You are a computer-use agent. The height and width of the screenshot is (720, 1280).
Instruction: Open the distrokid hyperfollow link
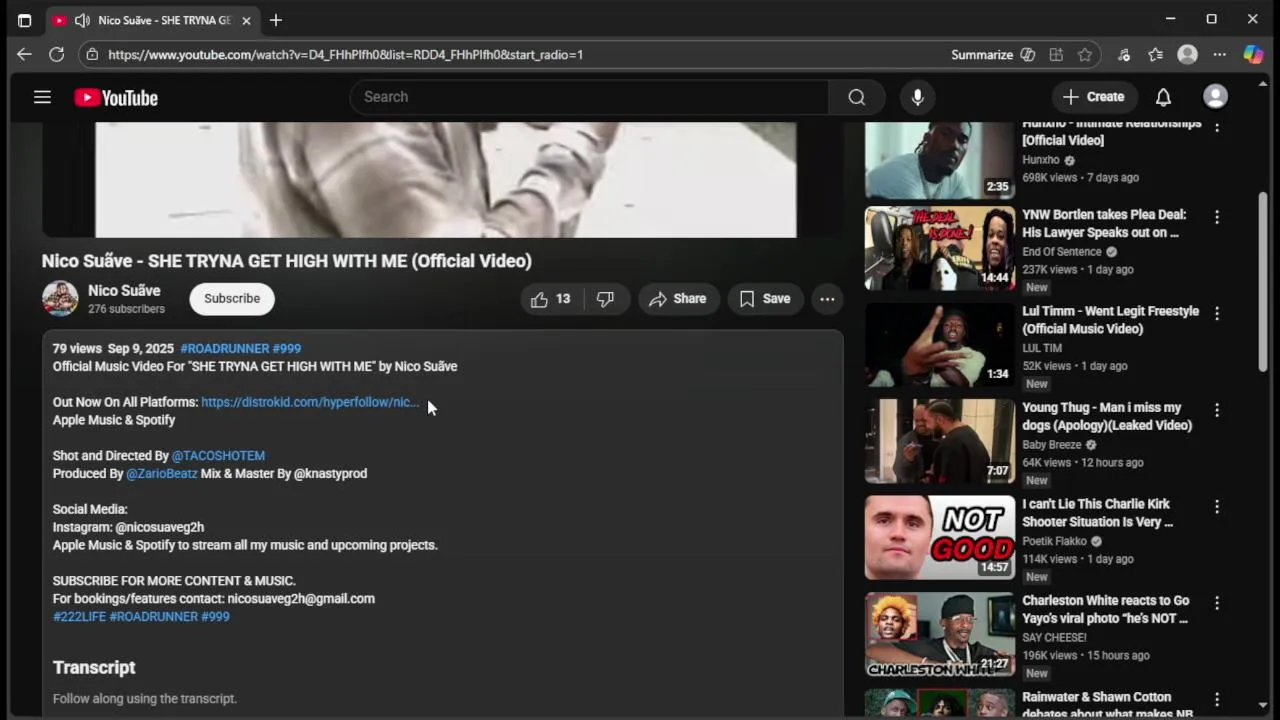click(309, 402)
